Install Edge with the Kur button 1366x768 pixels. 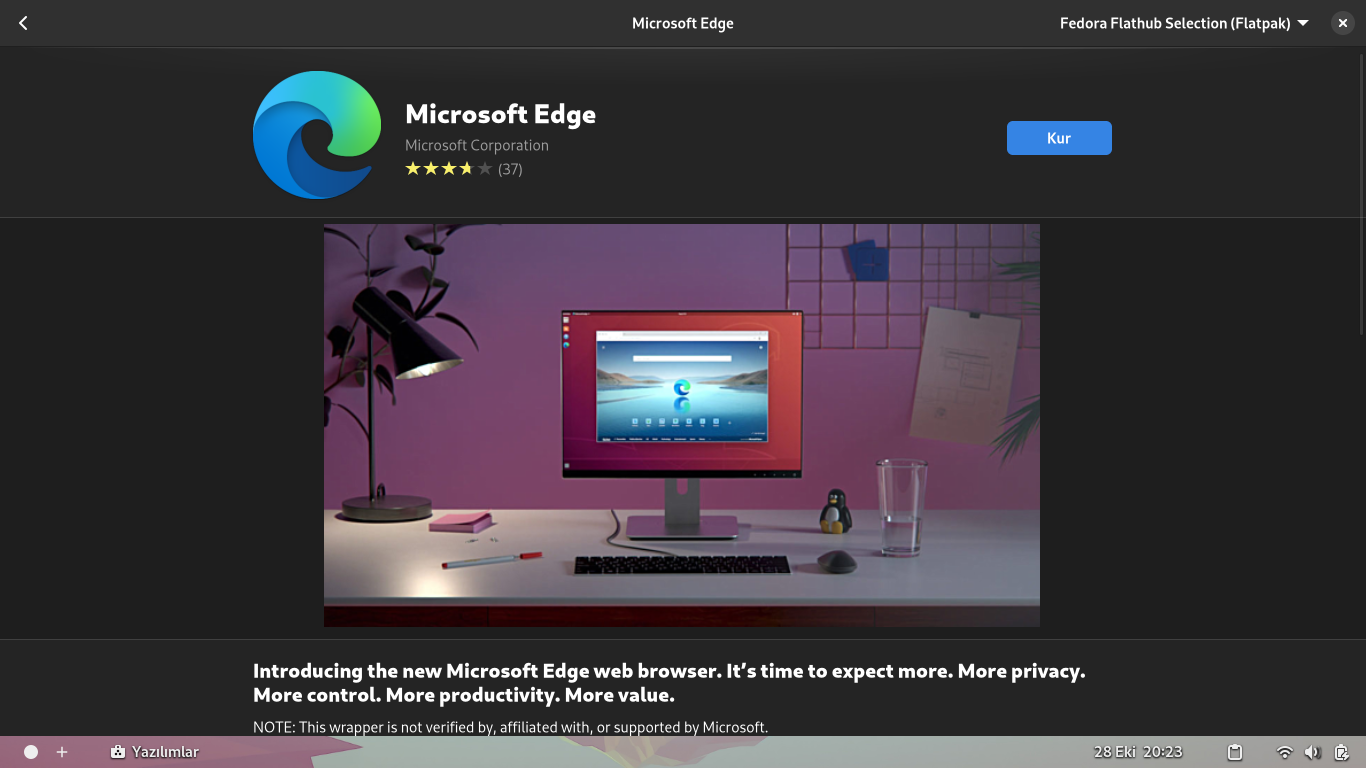1059,138
